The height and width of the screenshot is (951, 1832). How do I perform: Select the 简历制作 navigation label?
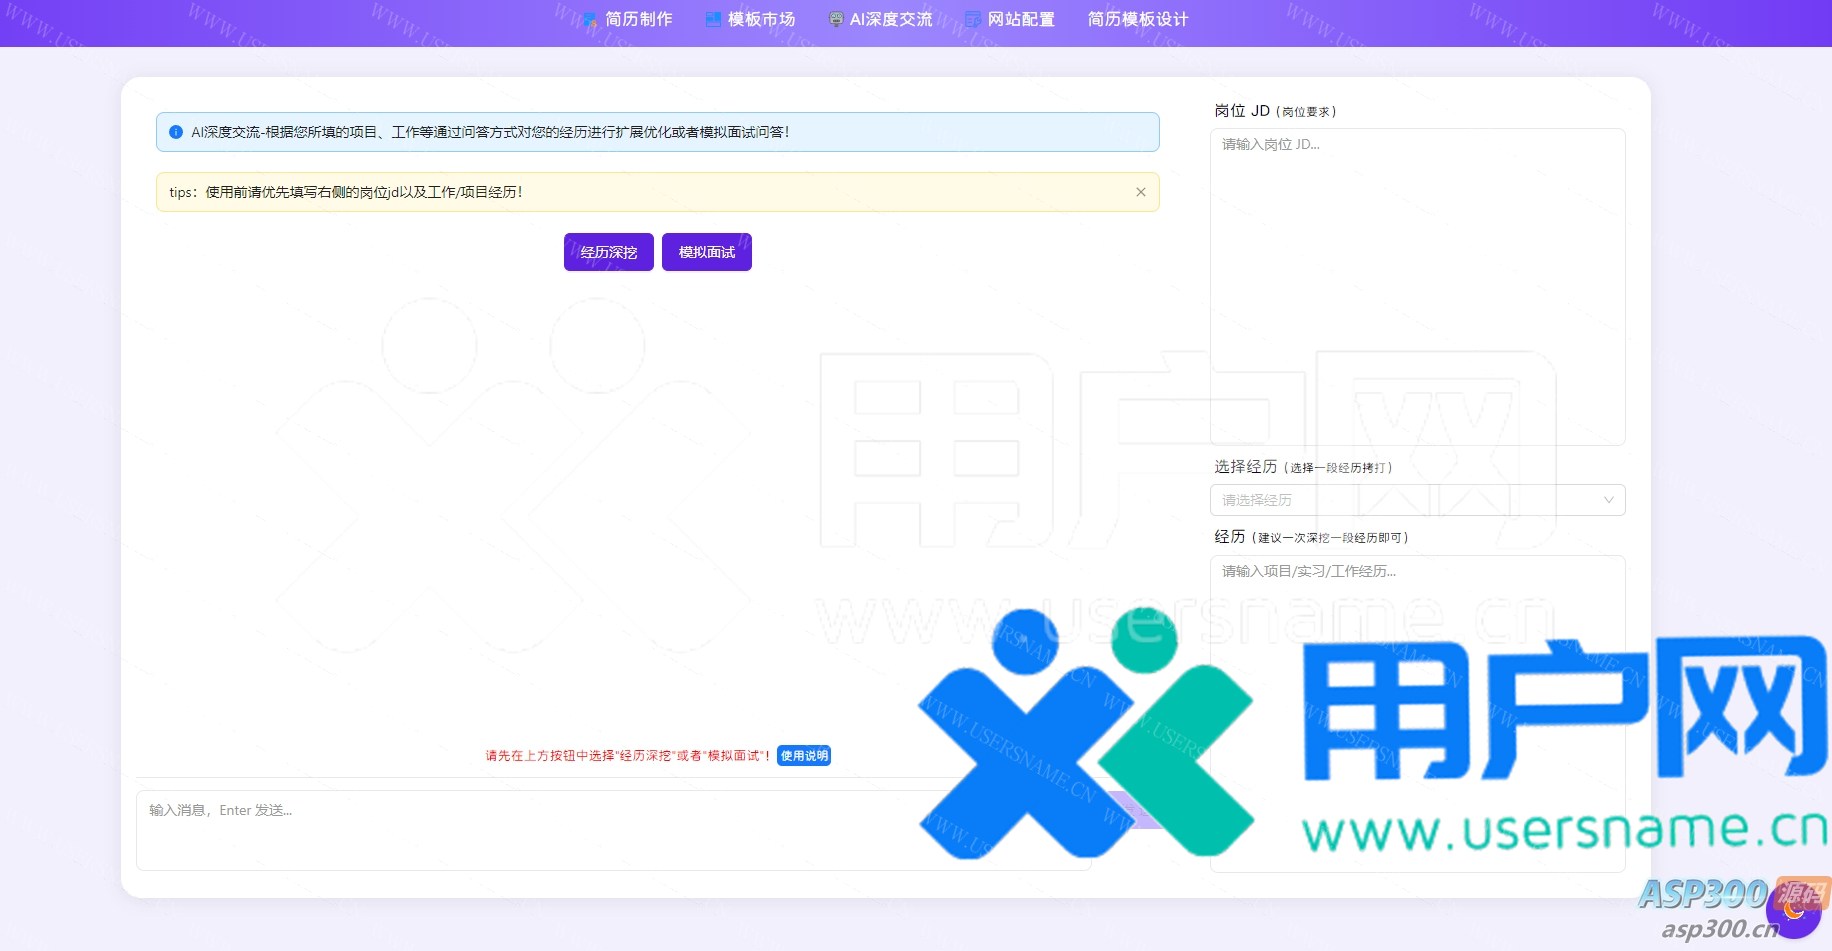tap(639, 19)
